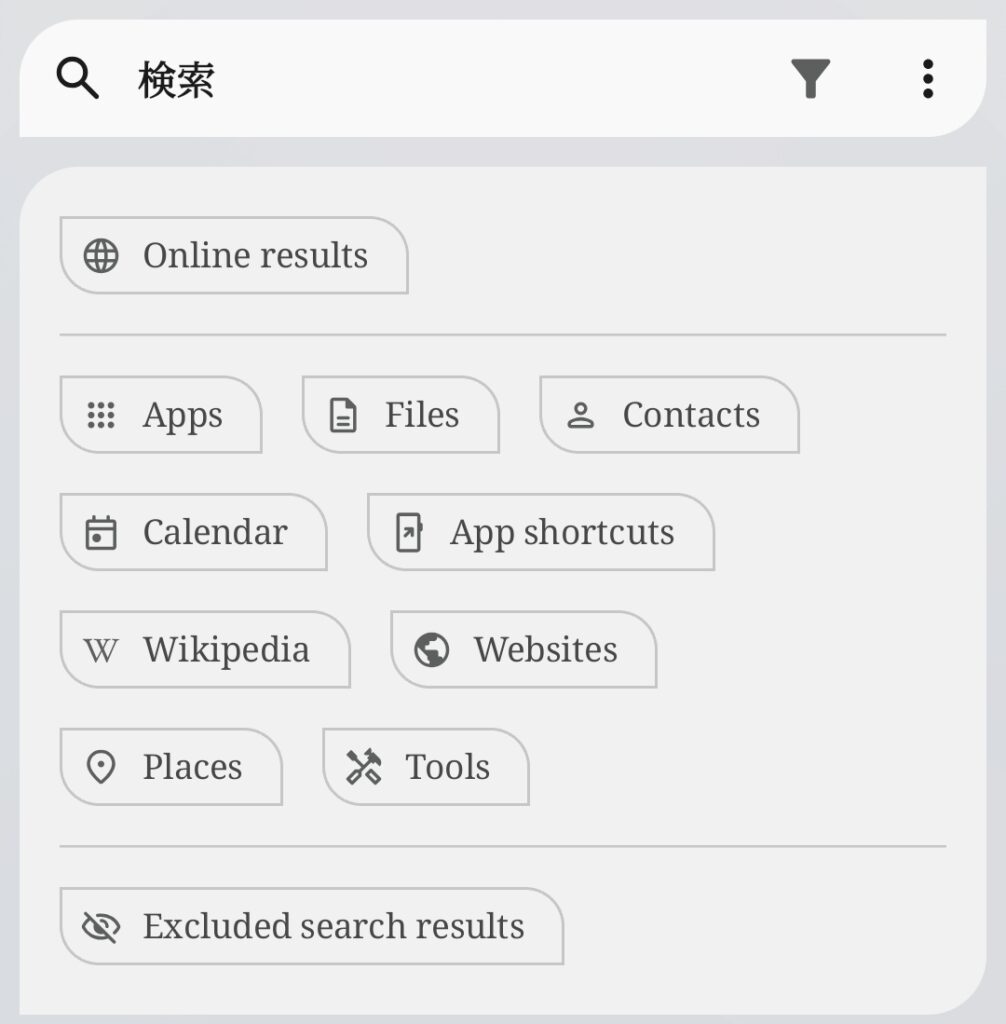Viewport: 1006px width, 1024px height.
Task: Toggle the Files filter chip
Action: pos(400,415)
